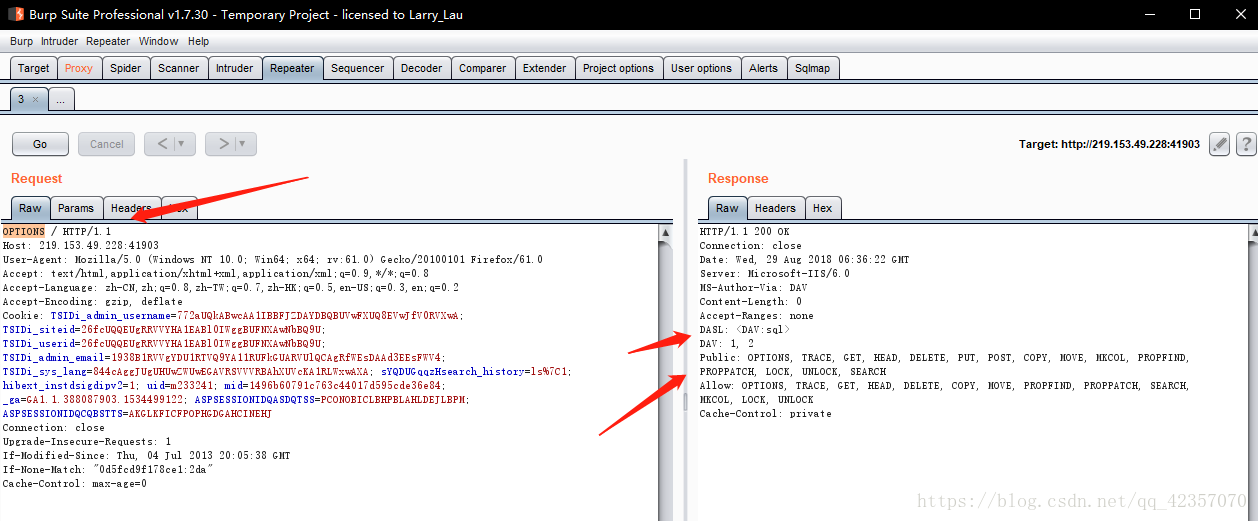Switch to the Sequencer tab
Viewport: 1258px width, 521px height.
click(x=357, y=68)
